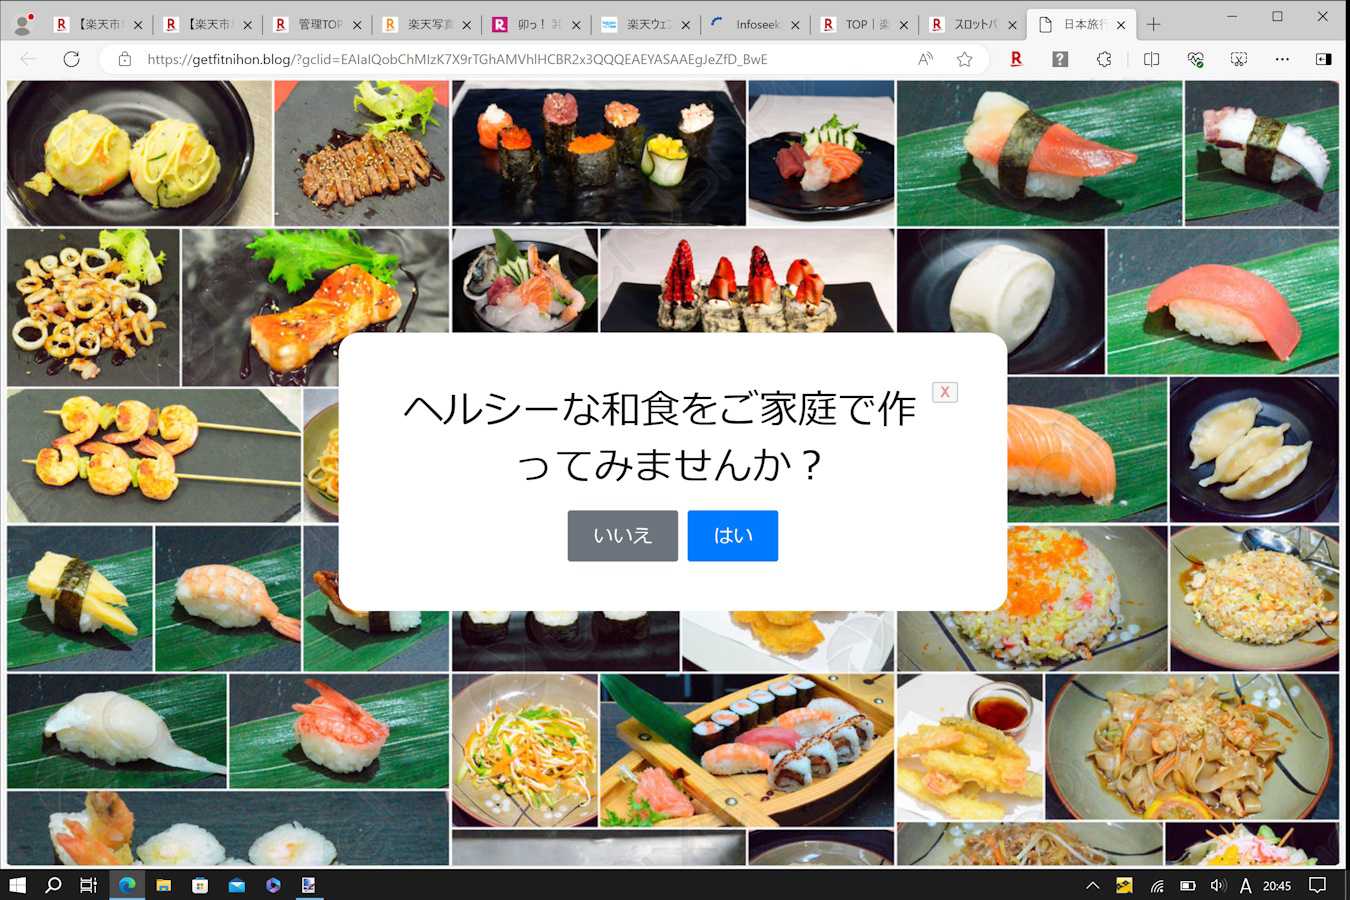Show hidden system tray icons
This screenshot has width=1350, height=900.
pyautogui.click(x=1093, y=885)
